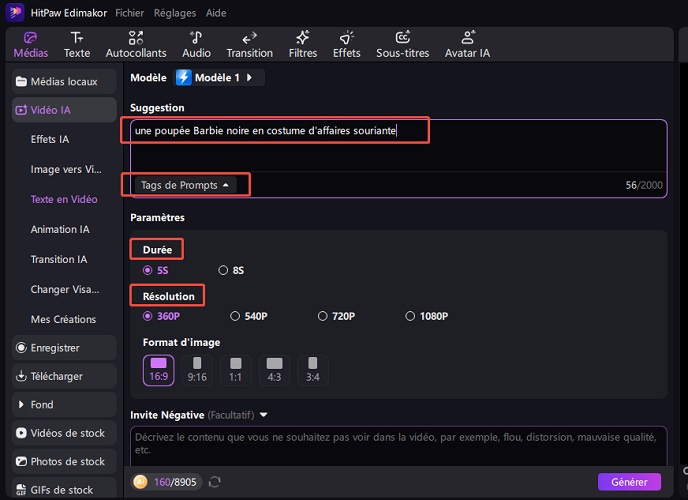Select the 5S duration option
This screenshot has width=688, height=500.
click(x=156, y=270)
